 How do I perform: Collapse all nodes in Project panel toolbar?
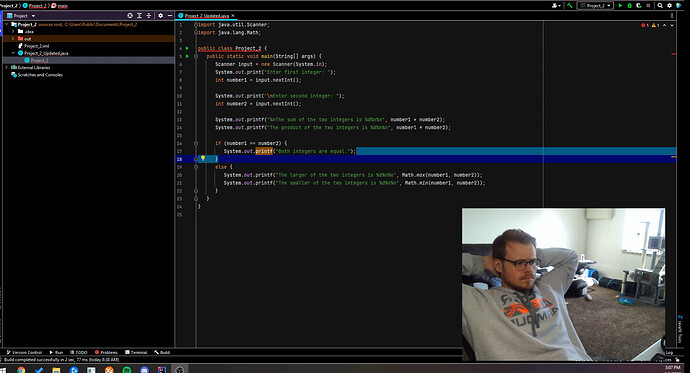pyautogui.click(x=149, y=15)
